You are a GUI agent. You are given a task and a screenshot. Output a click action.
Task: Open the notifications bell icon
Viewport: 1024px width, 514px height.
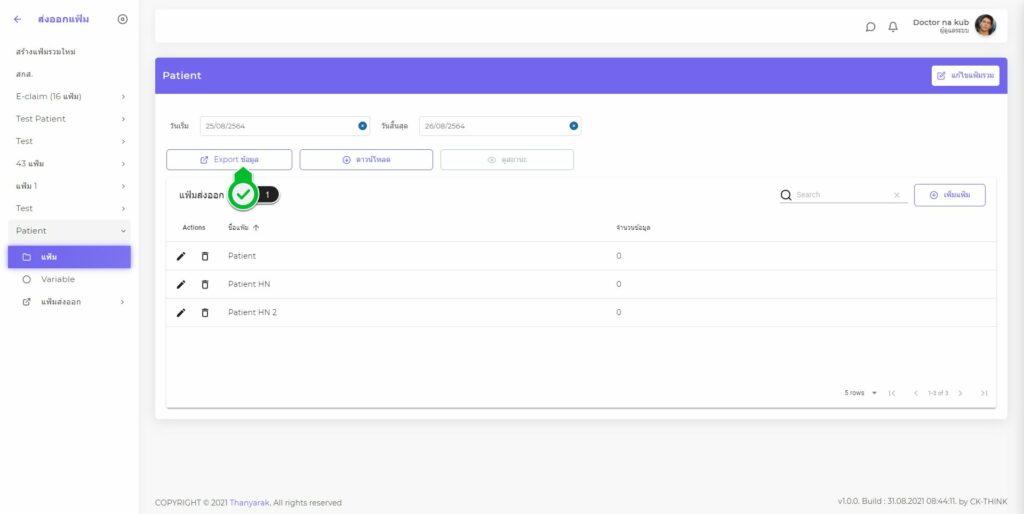point(893,27)
